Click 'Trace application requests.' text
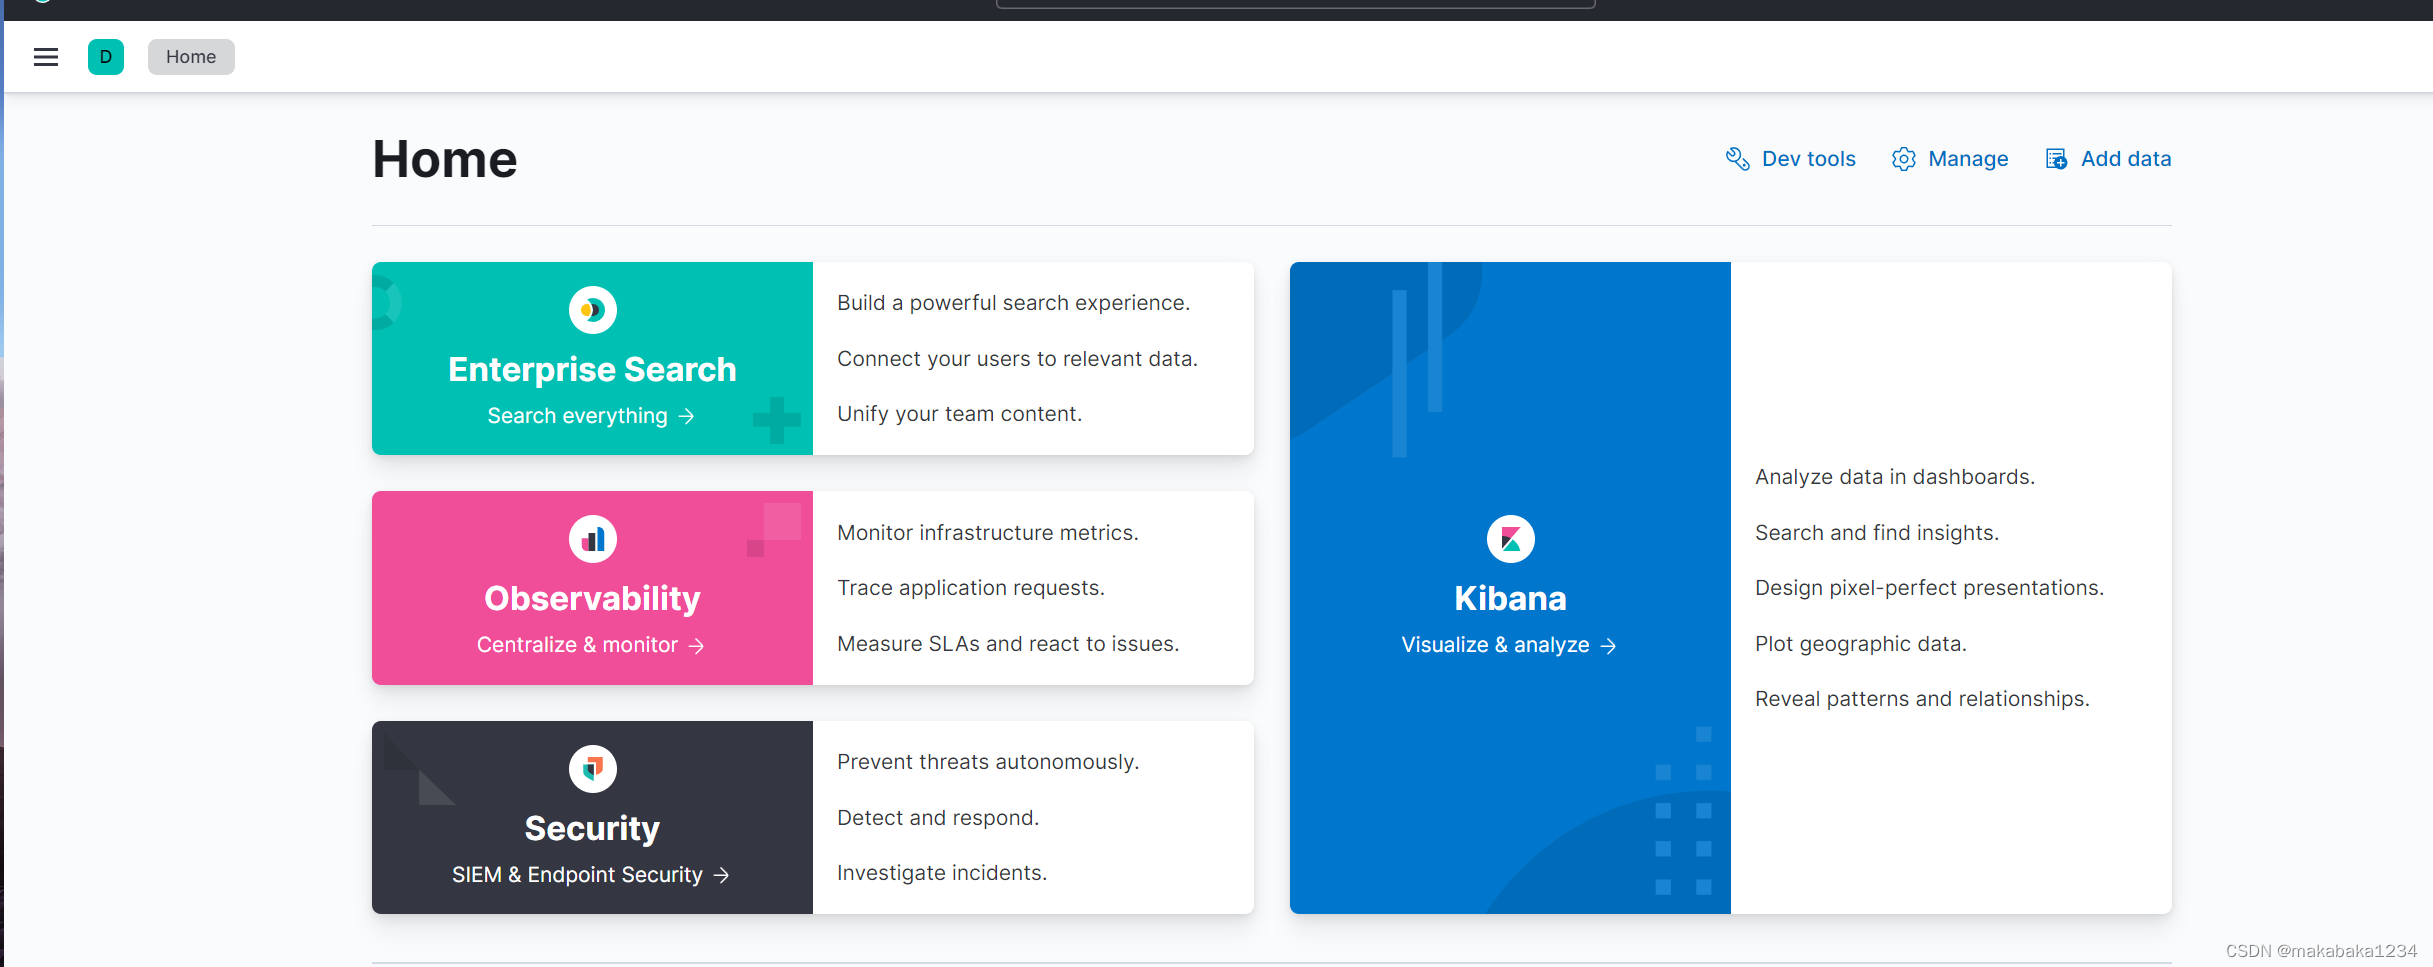This screenshot has height=967, width=2433. tap(971, 588)
